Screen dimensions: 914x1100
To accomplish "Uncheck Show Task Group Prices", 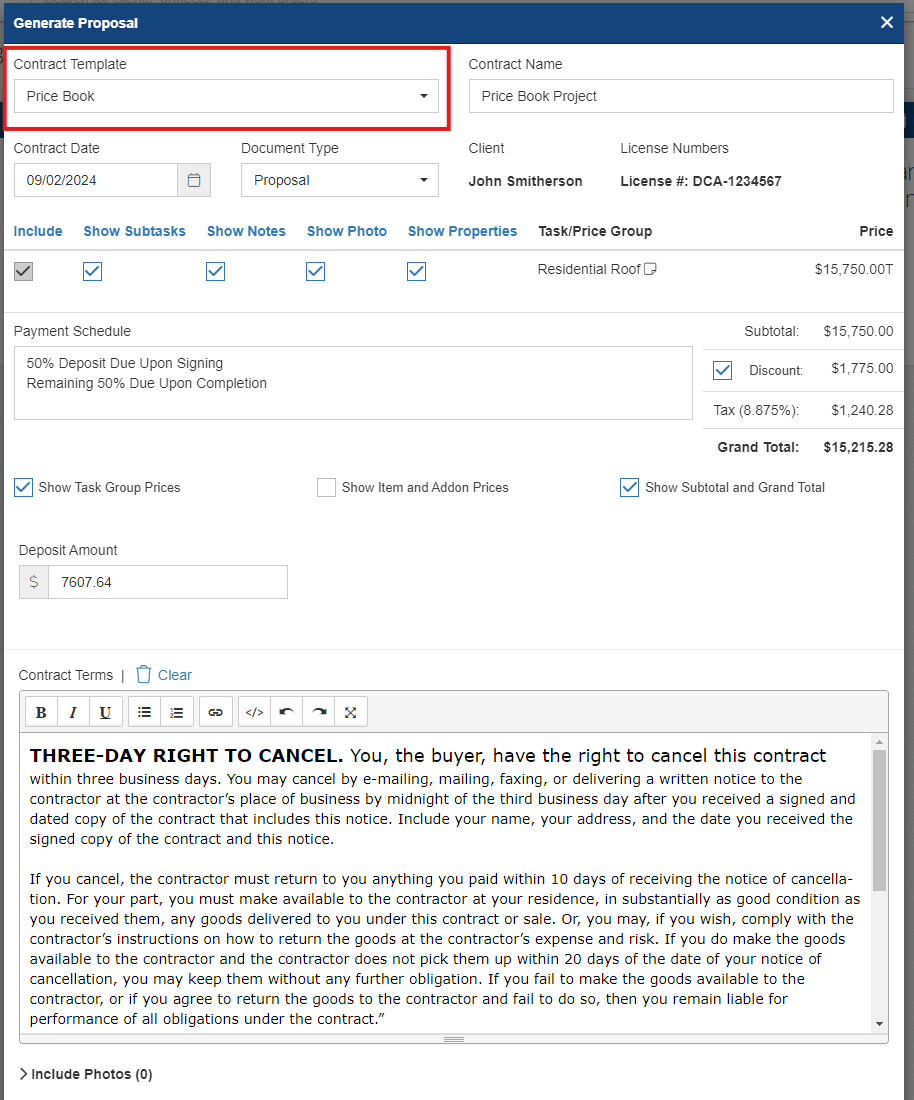I will (x=22, y=487).
